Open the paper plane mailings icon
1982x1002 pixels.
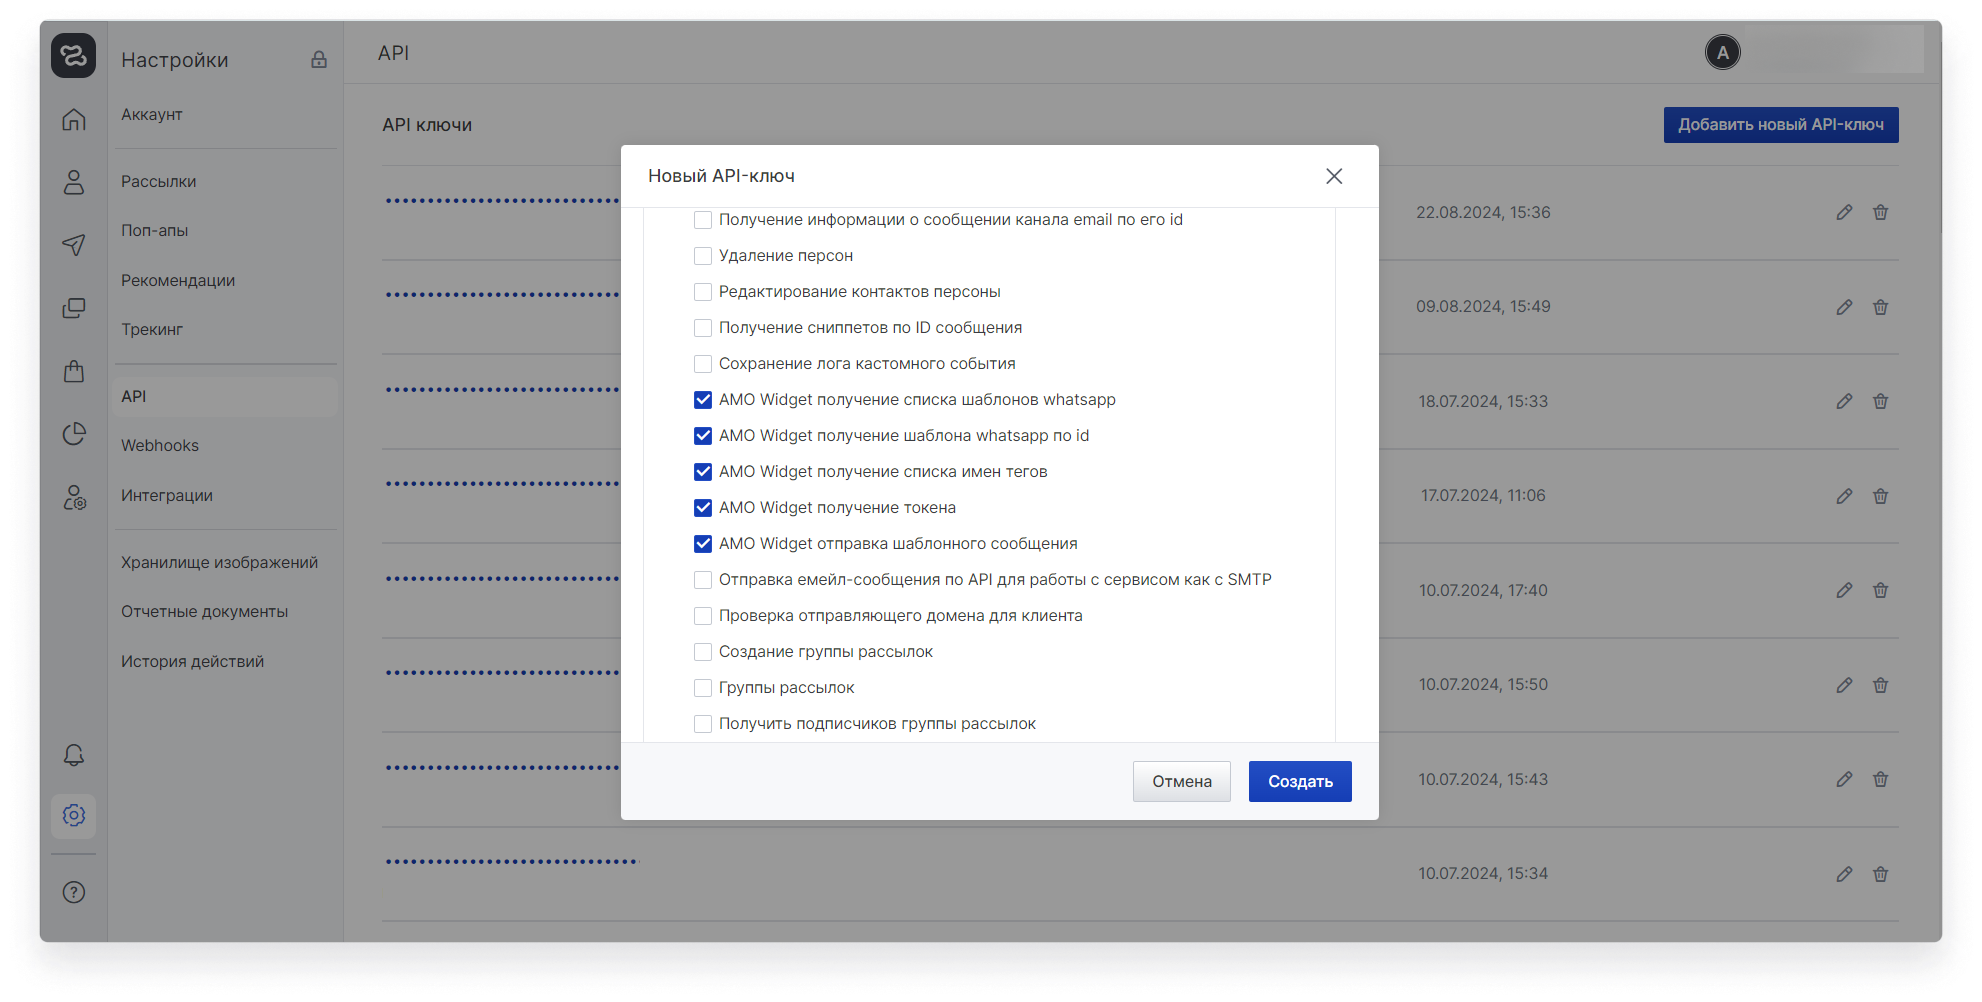[x=74, y=245]
